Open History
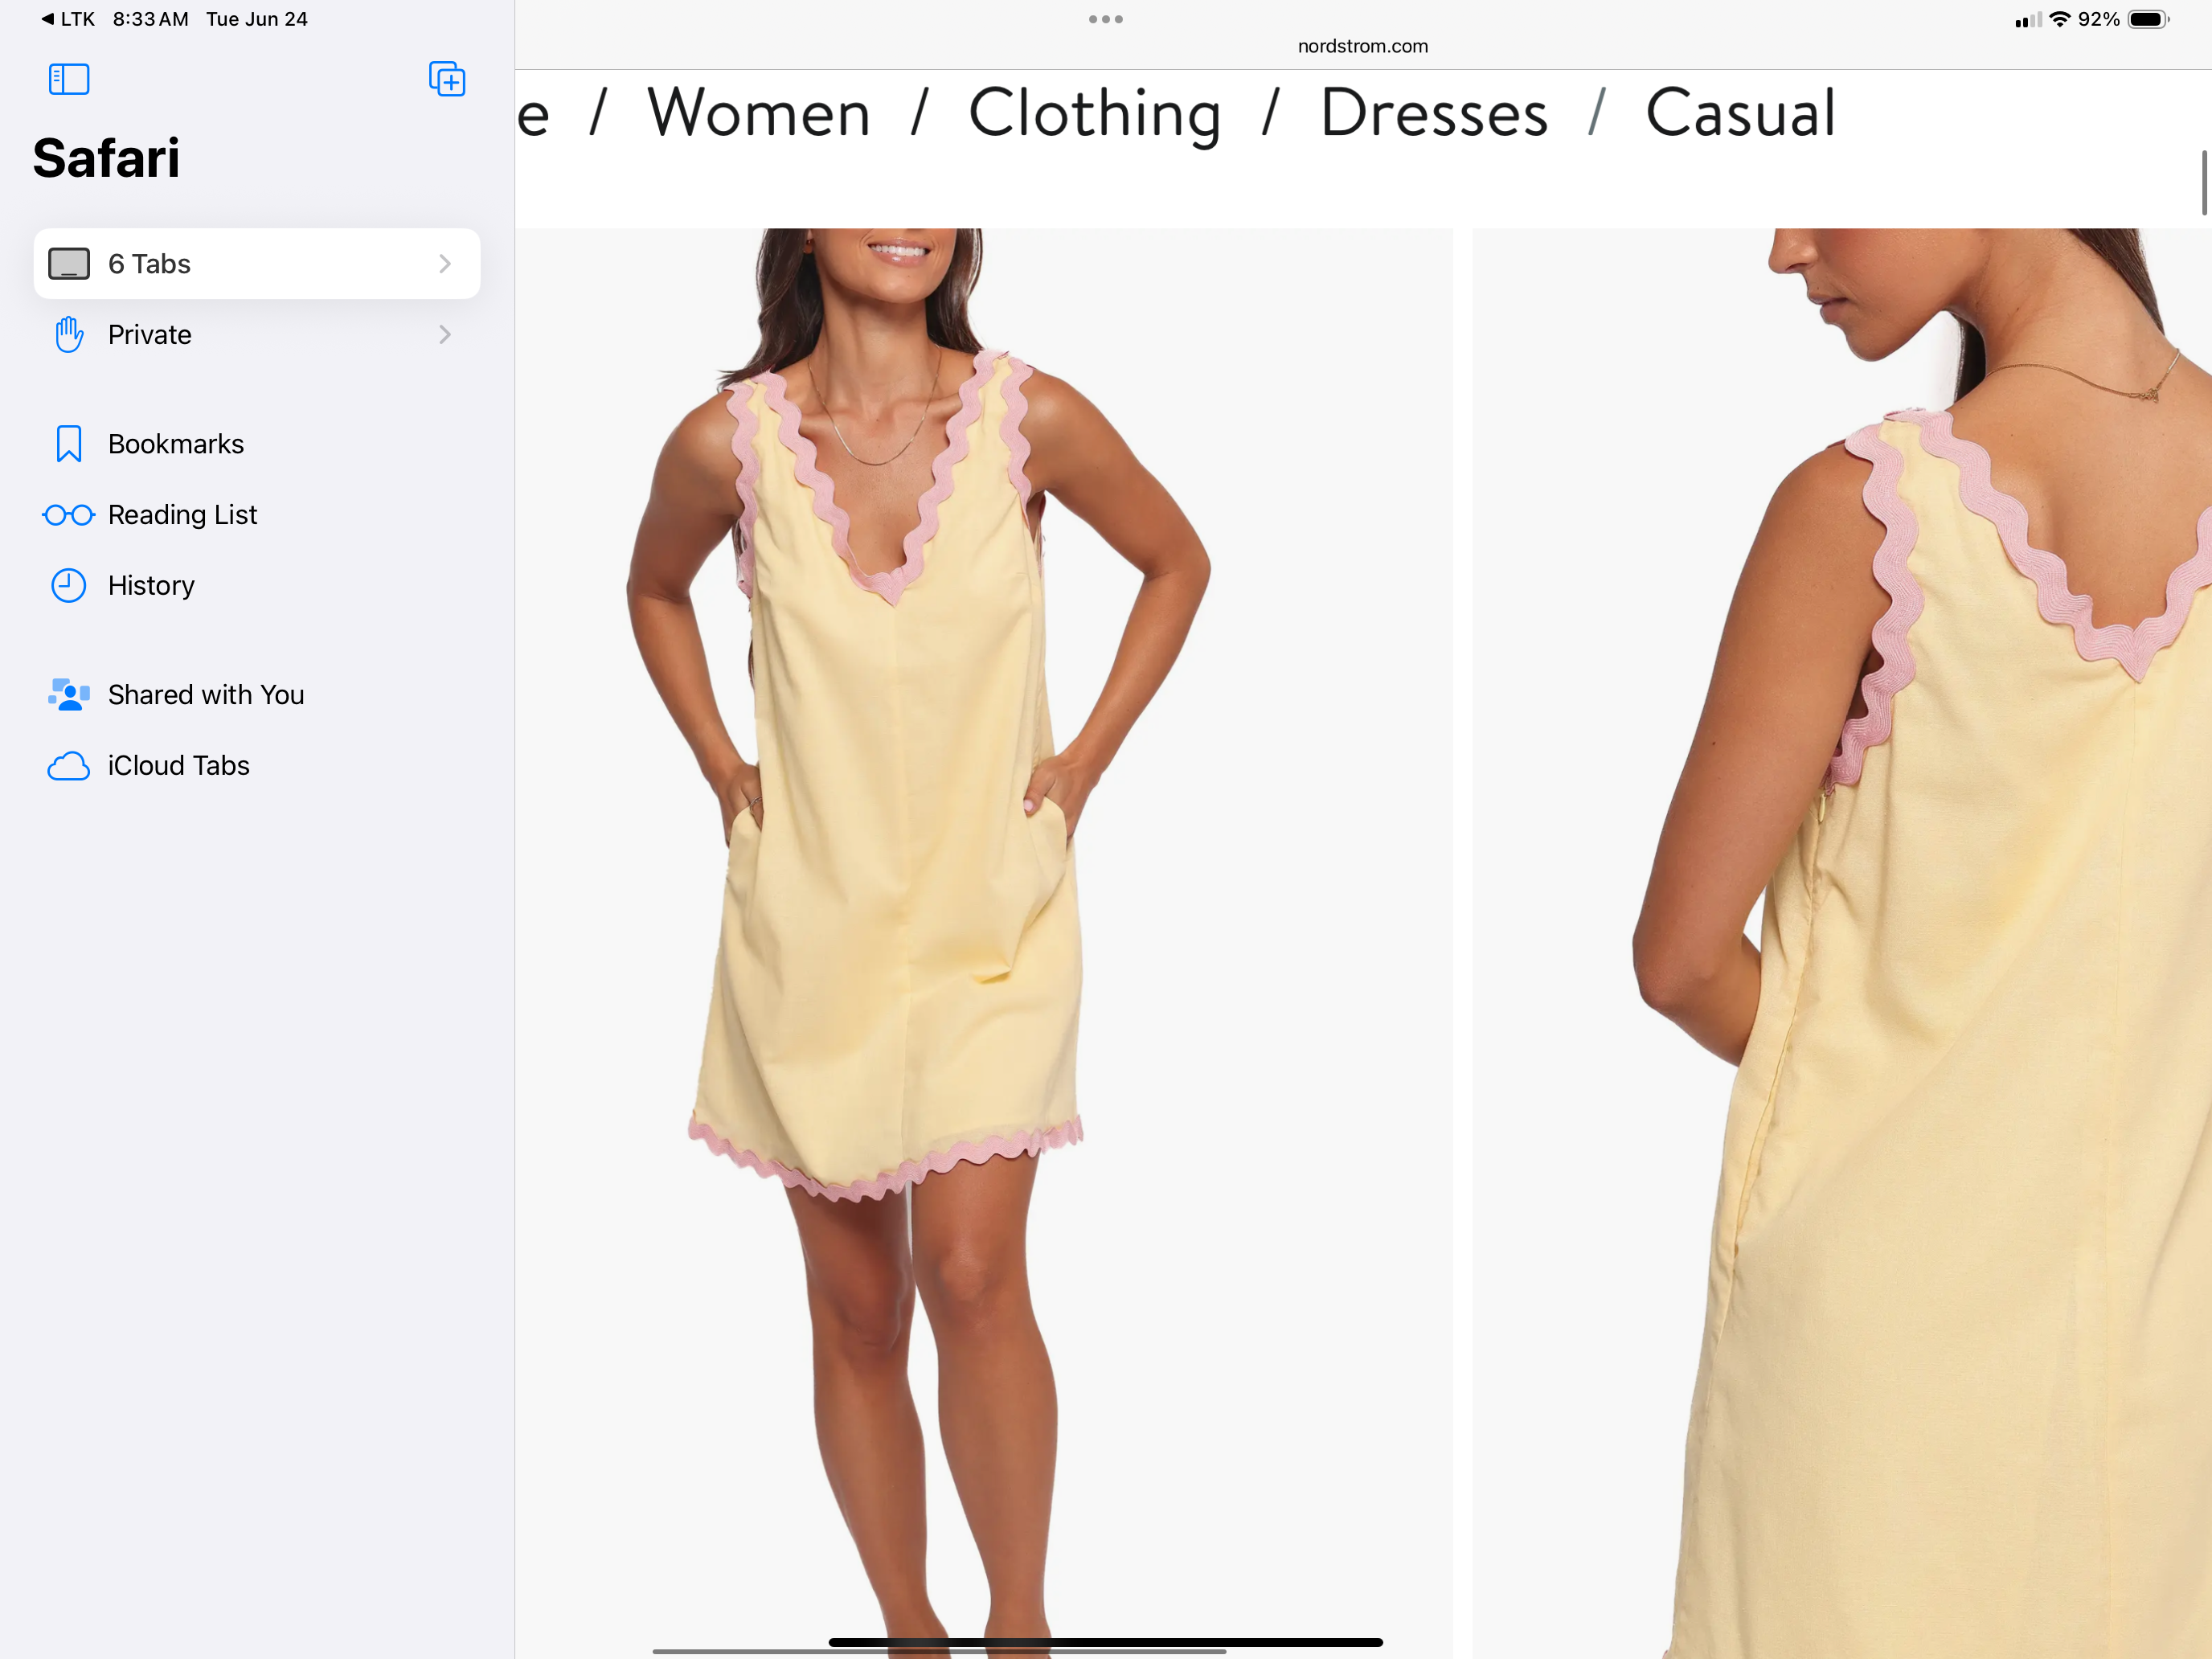The height and width of the screenshot is (1659, 2212). pyautogui.click(x=257, y=586)
